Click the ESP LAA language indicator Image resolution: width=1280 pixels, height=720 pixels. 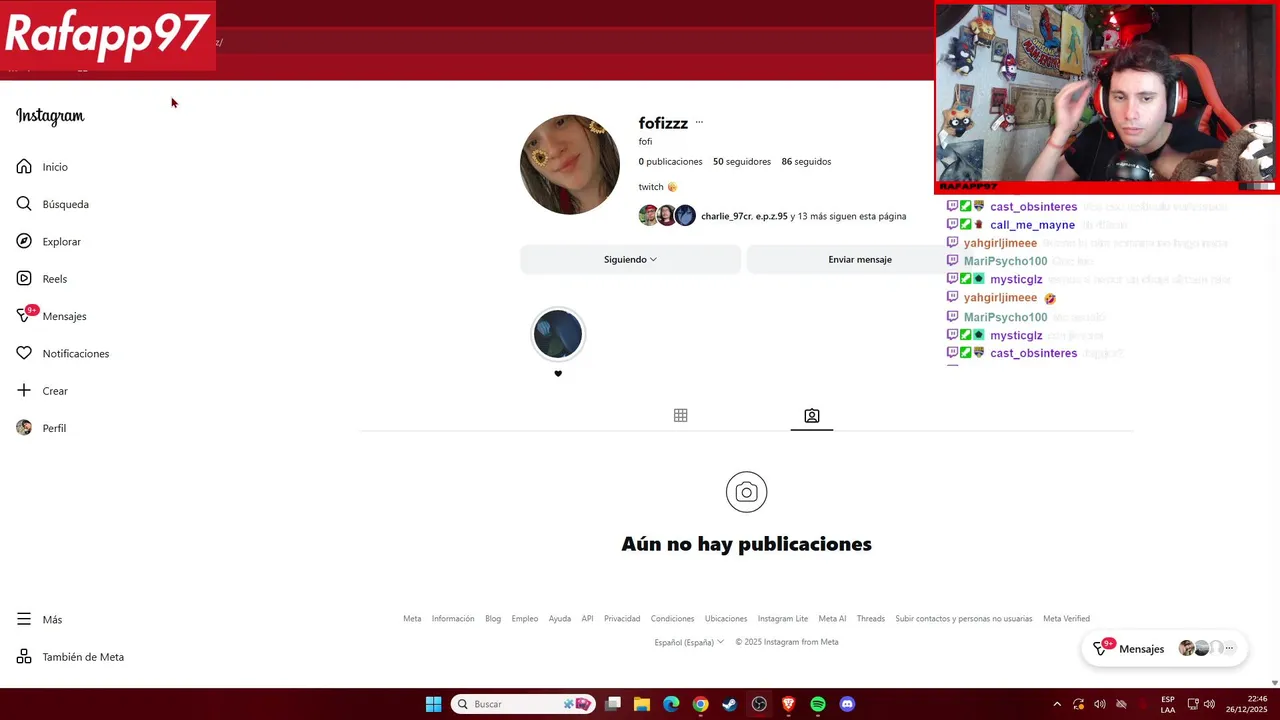(1168, 704)
